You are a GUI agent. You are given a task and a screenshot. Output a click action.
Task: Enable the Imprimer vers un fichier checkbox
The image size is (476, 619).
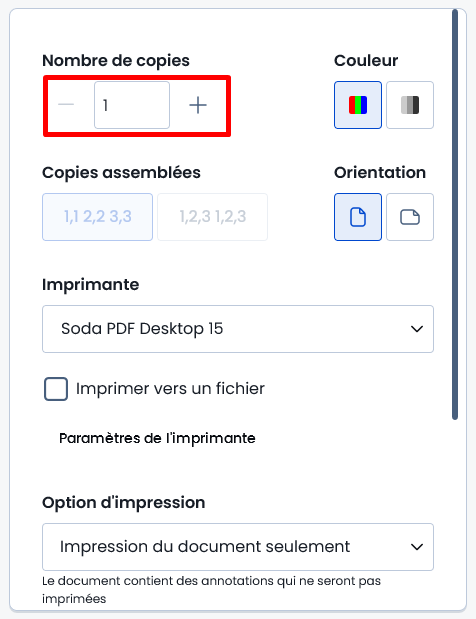[56, 389]
